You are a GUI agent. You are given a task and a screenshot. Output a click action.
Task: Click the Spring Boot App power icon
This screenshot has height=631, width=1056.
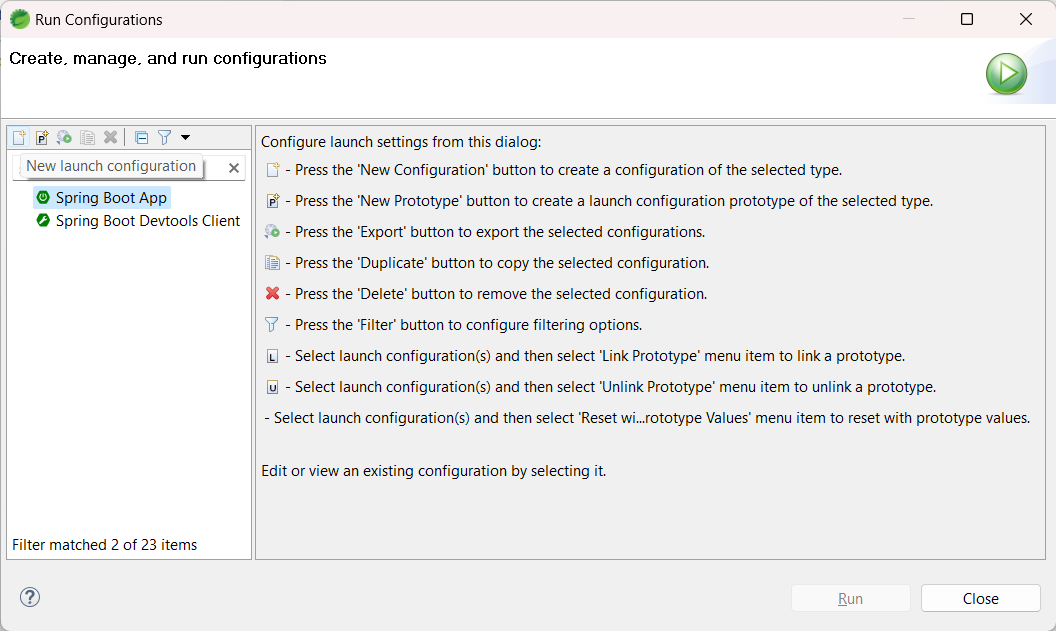(43, 198)
